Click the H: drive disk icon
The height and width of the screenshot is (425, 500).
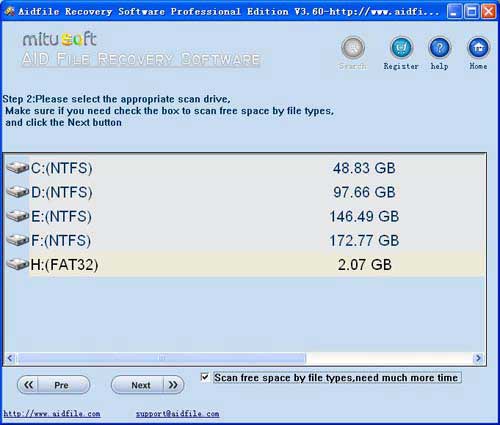(x=18, y=264)
